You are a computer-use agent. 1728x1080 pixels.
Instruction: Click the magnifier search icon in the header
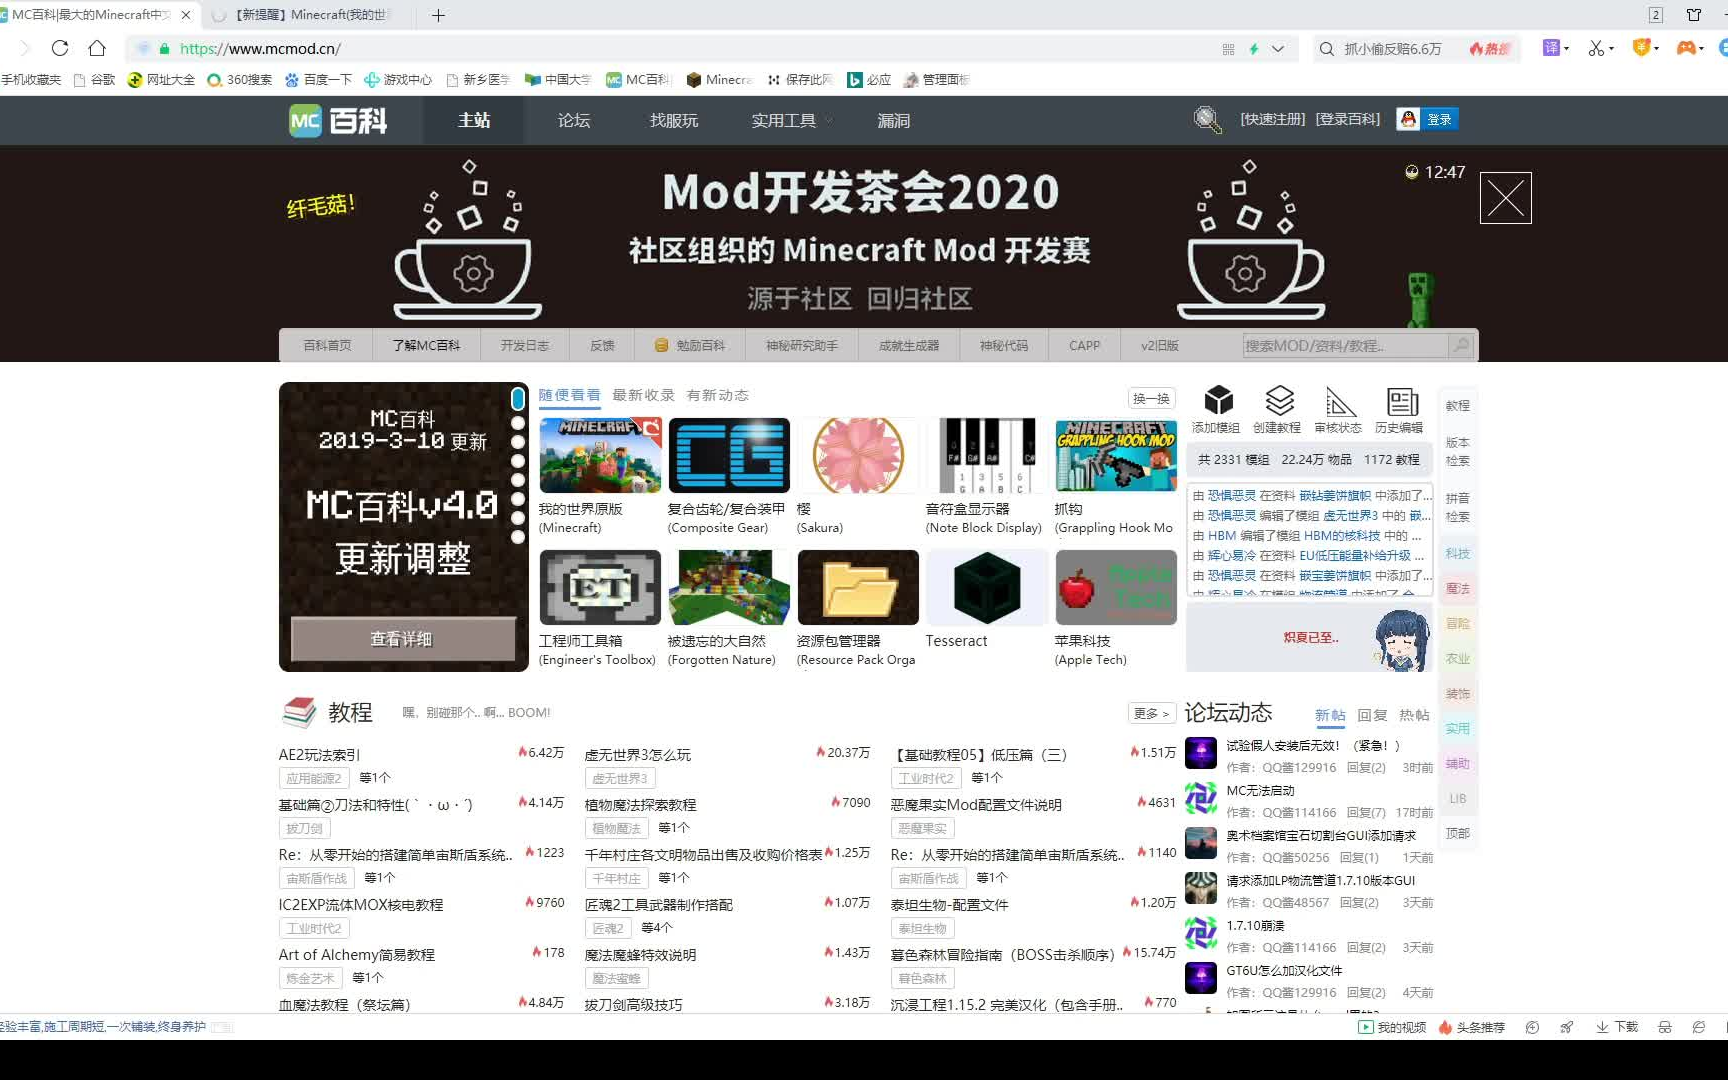[1207, 119]
